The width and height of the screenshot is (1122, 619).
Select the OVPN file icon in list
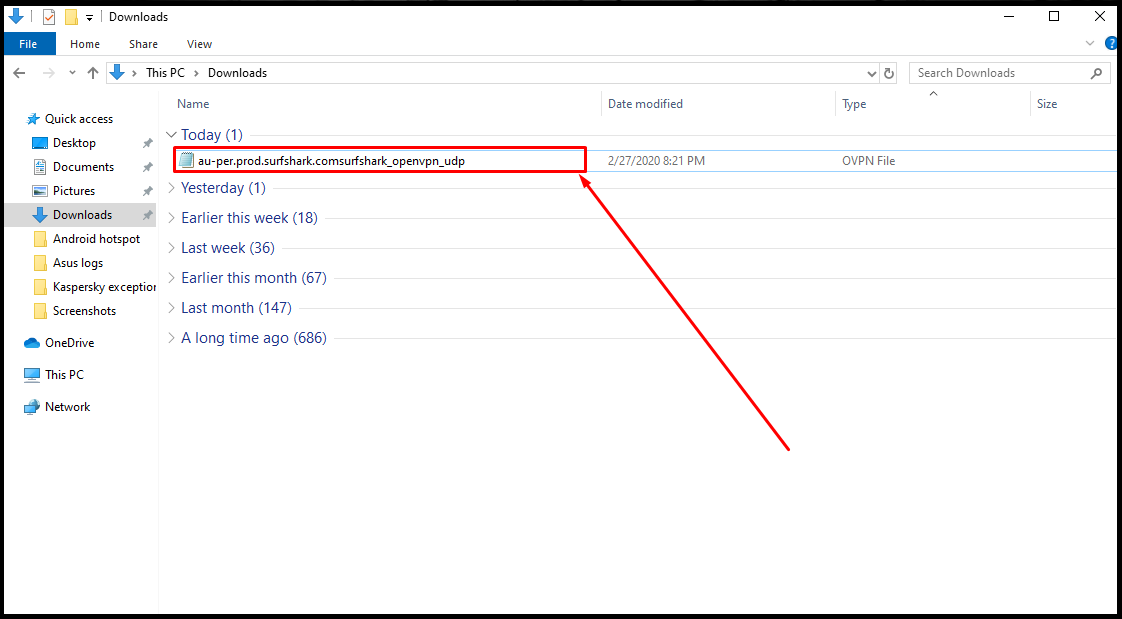tap(186, 160)
